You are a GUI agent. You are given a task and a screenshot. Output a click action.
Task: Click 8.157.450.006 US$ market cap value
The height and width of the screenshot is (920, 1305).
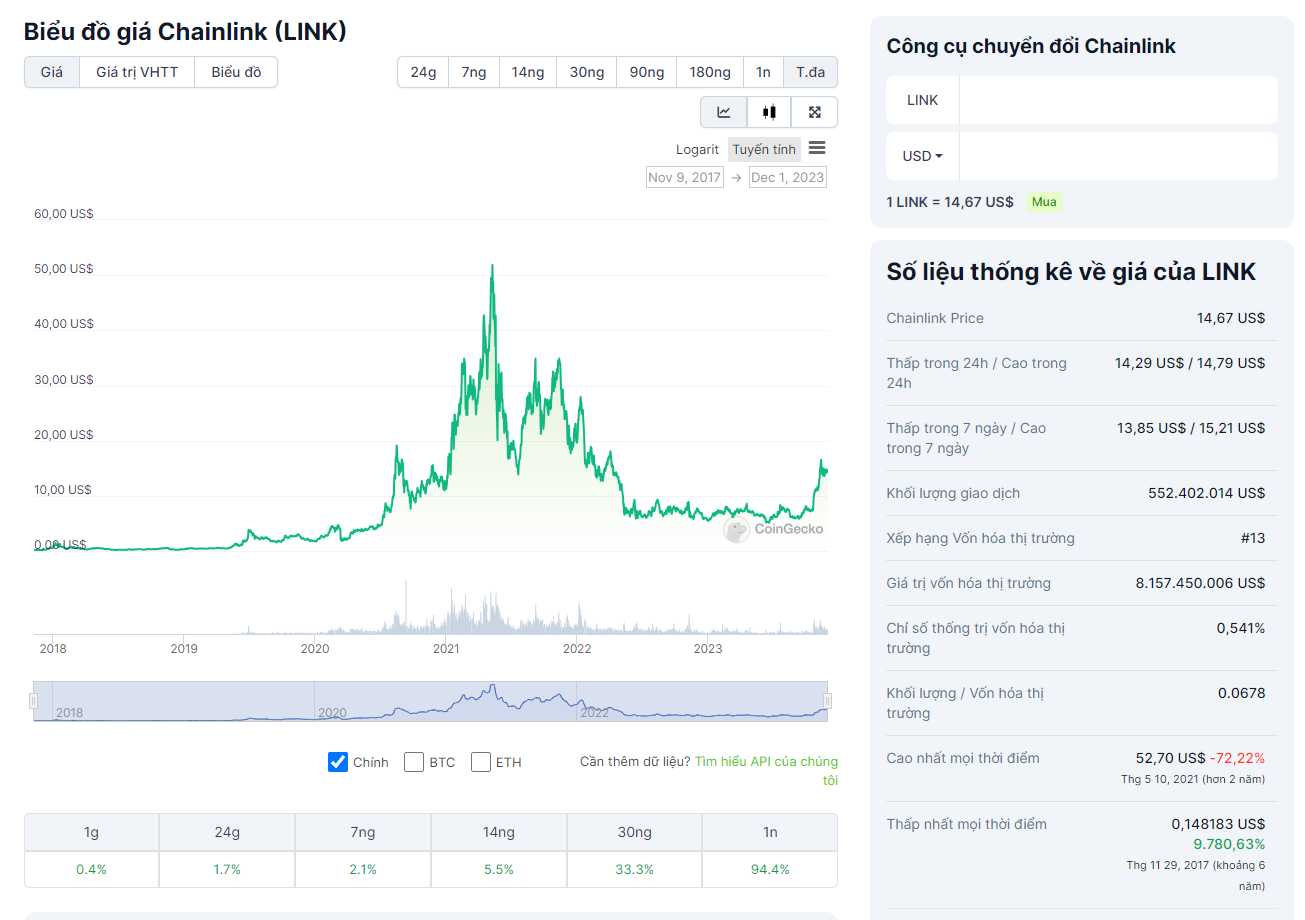pyautogui.click(x=1200, y=583)
